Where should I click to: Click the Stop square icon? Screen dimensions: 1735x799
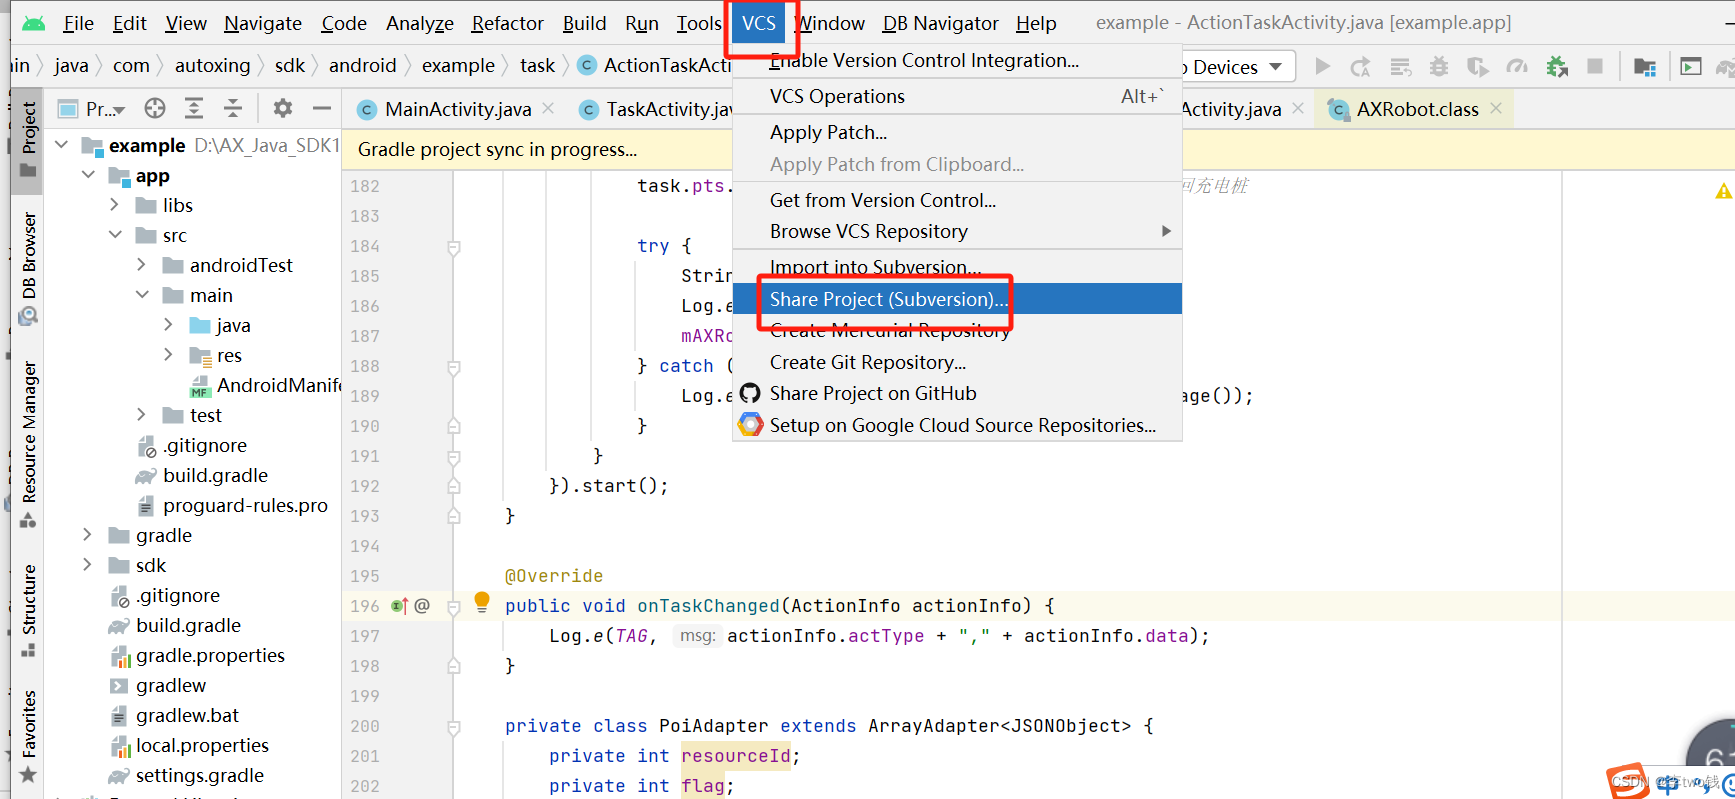1595,66
